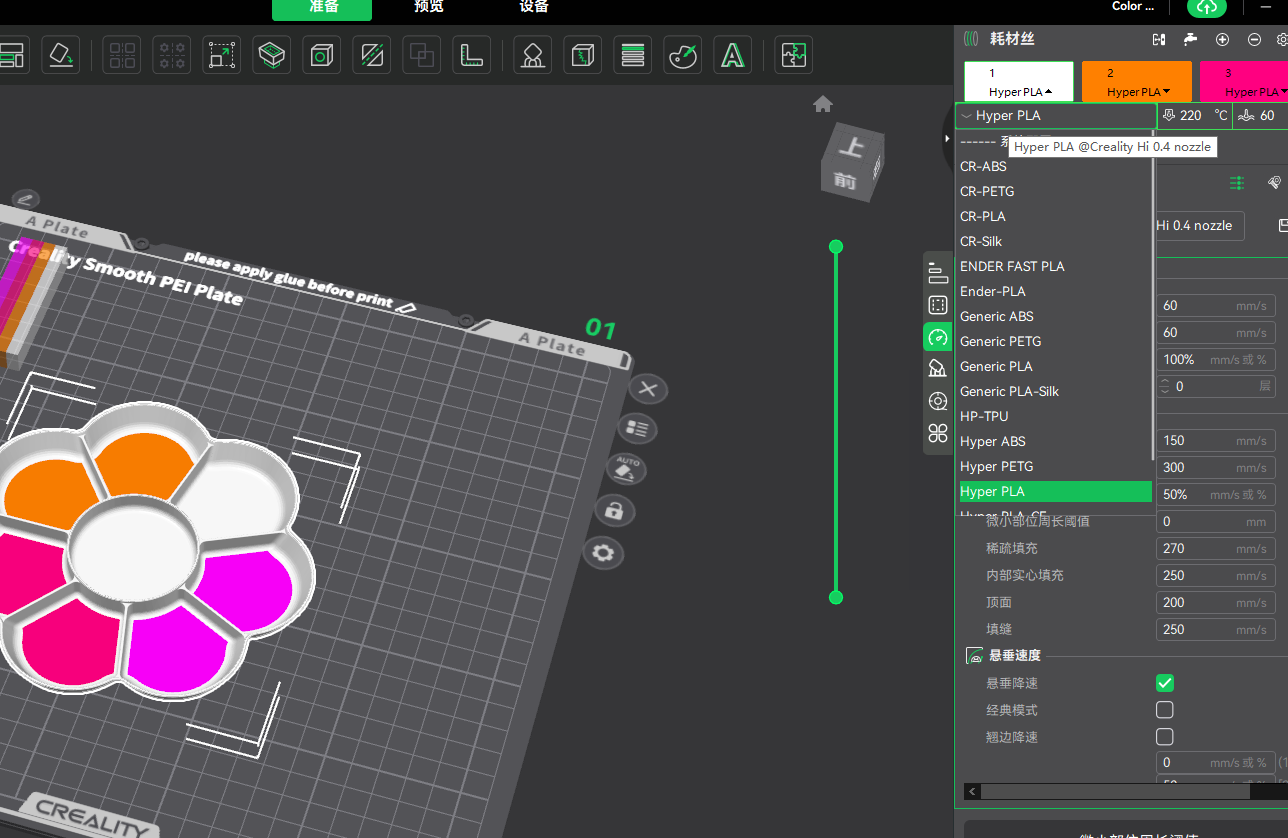
Task: Click the top handle of layer slider
Action: click(x=836, y=247)
